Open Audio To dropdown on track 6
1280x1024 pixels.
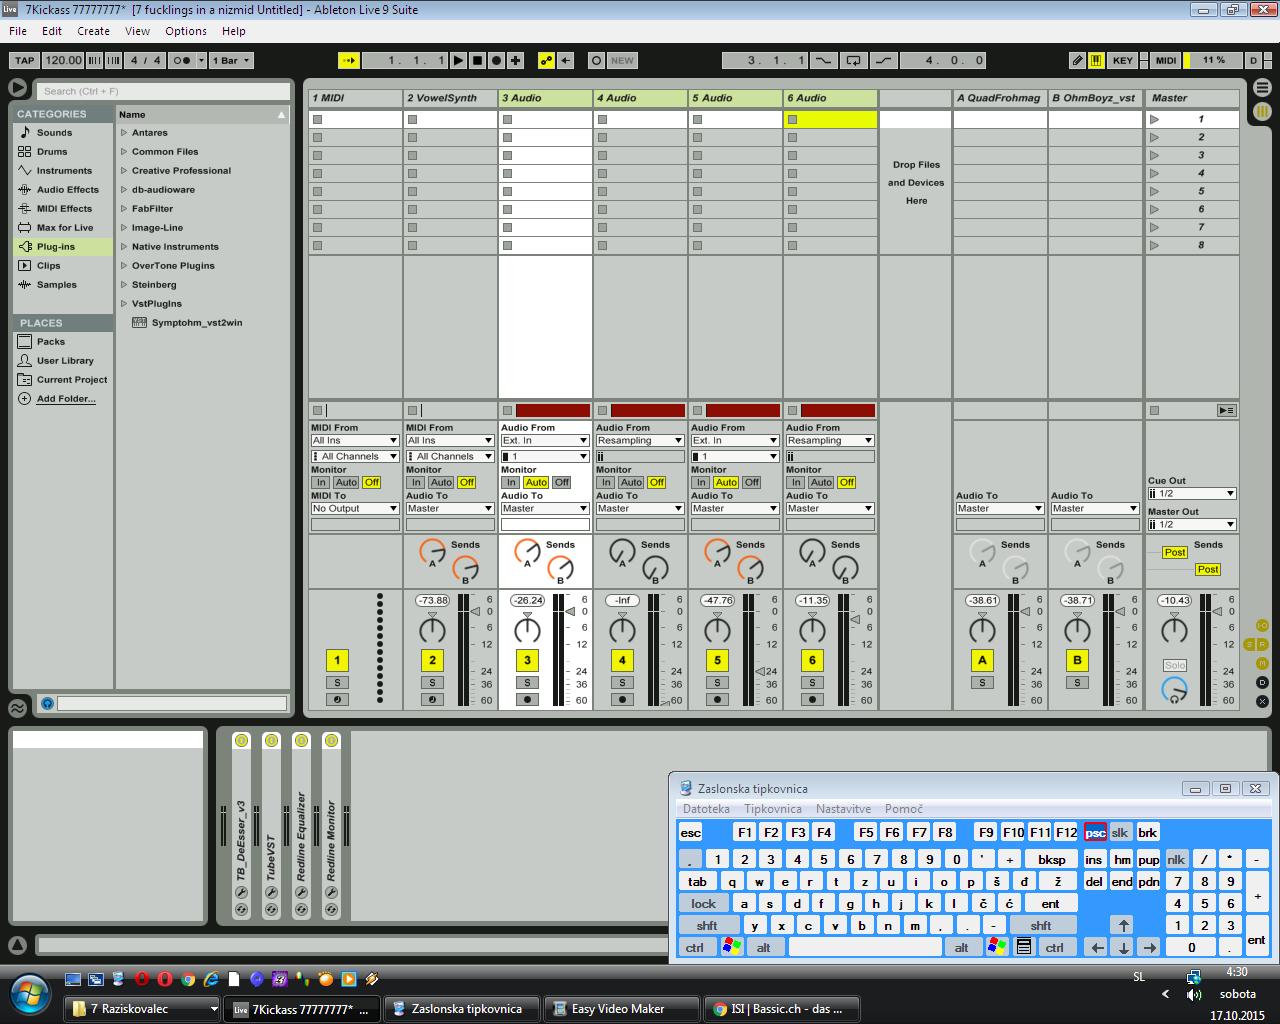tap(830, 508)
